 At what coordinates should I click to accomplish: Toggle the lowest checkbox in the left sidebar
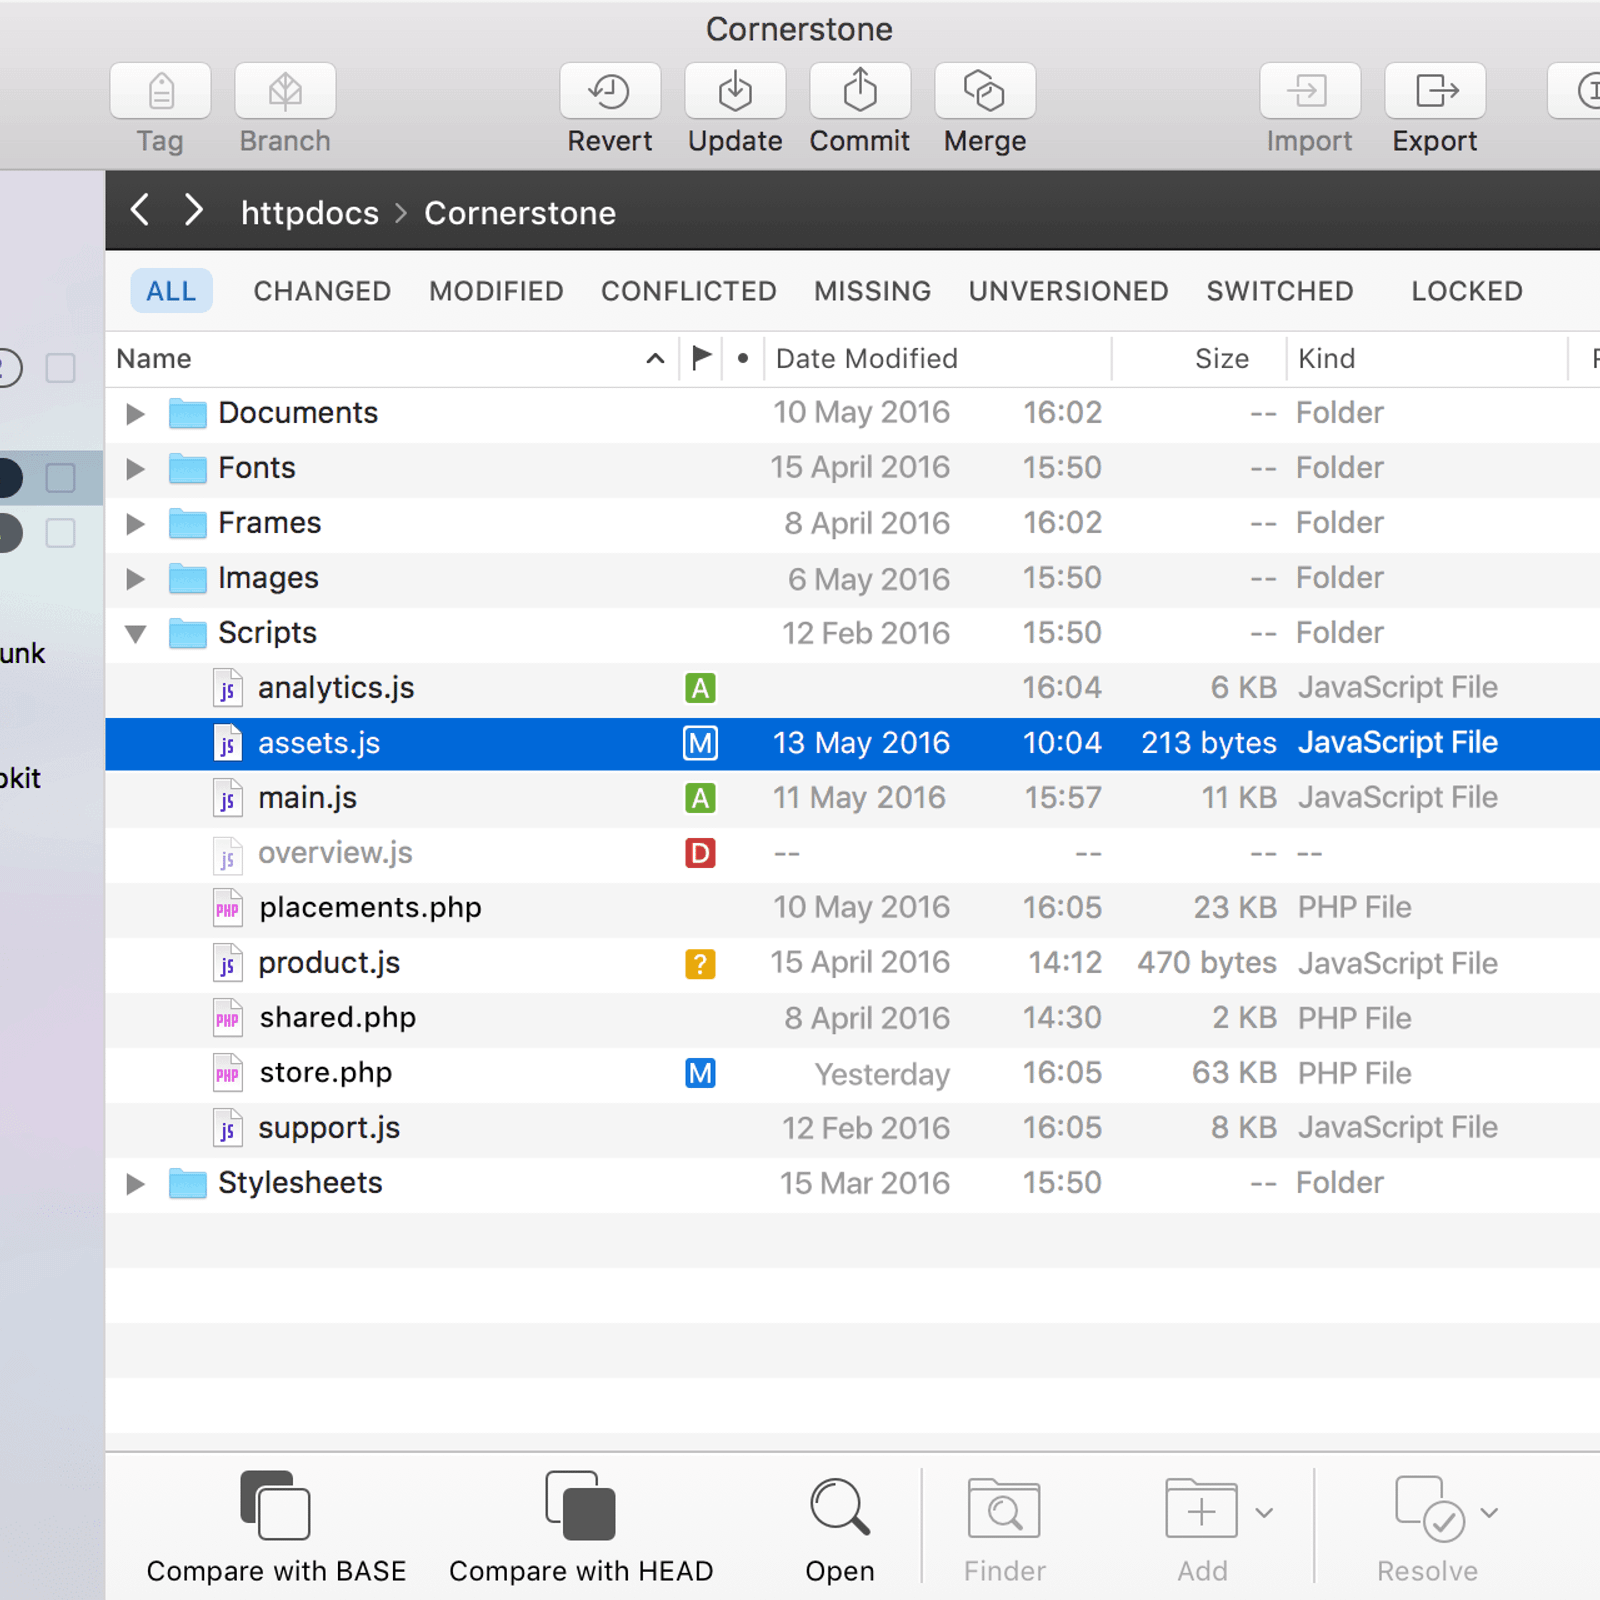(x=61, y=533)
